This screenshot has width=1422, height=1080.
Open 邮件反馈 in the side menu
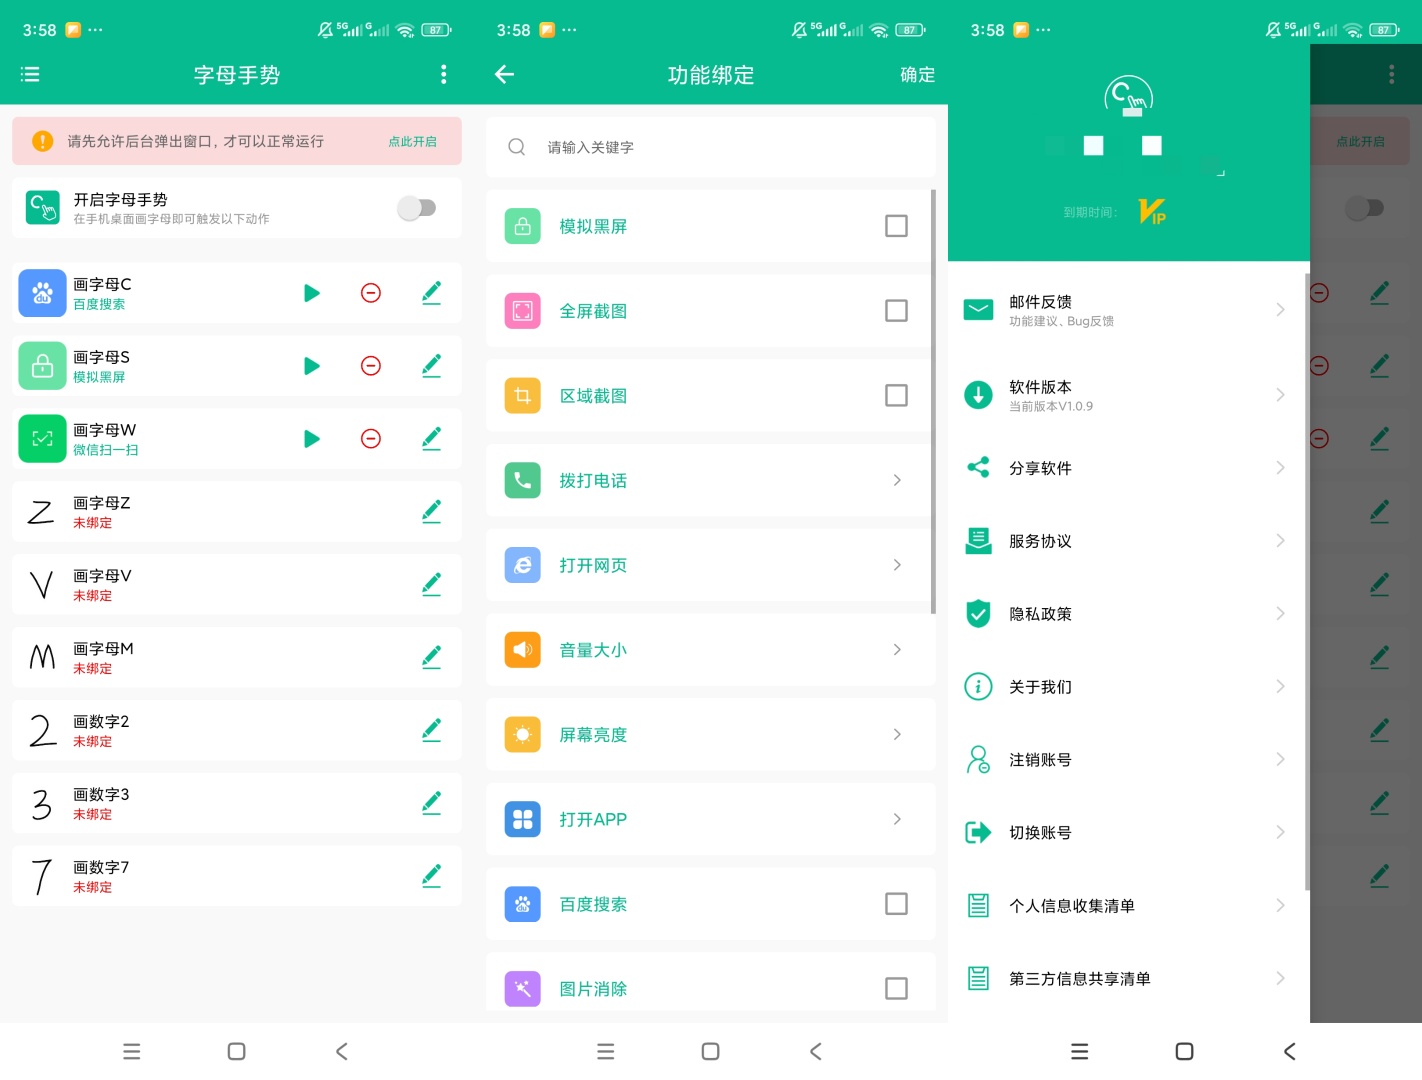click(1126, 310)
